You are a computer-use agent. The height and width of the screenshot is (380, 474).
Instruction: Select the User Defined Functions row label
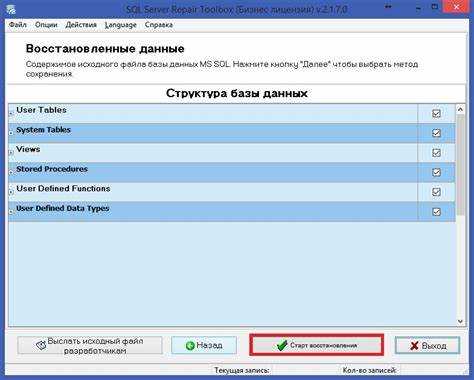click(63, 188)
